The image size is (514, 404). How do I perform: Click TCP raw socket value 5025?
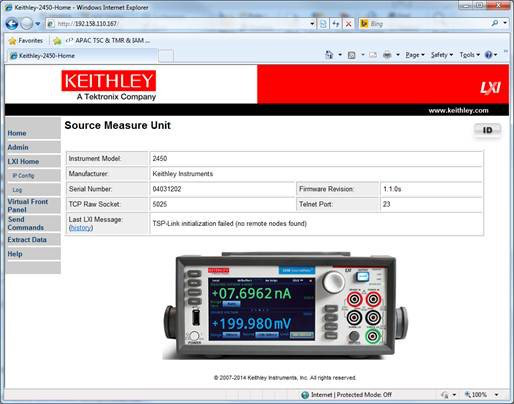(160, 204)
